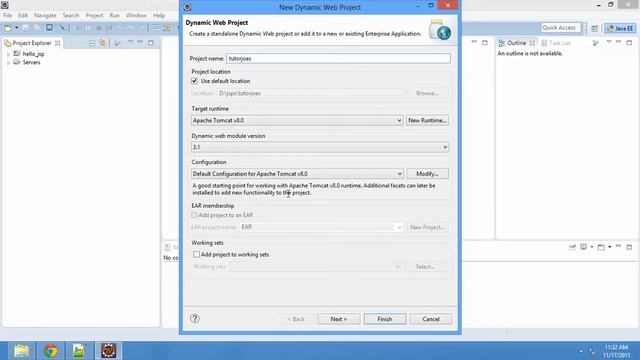
Task: Switch to Java EE perspective
Action: [620, 28]
